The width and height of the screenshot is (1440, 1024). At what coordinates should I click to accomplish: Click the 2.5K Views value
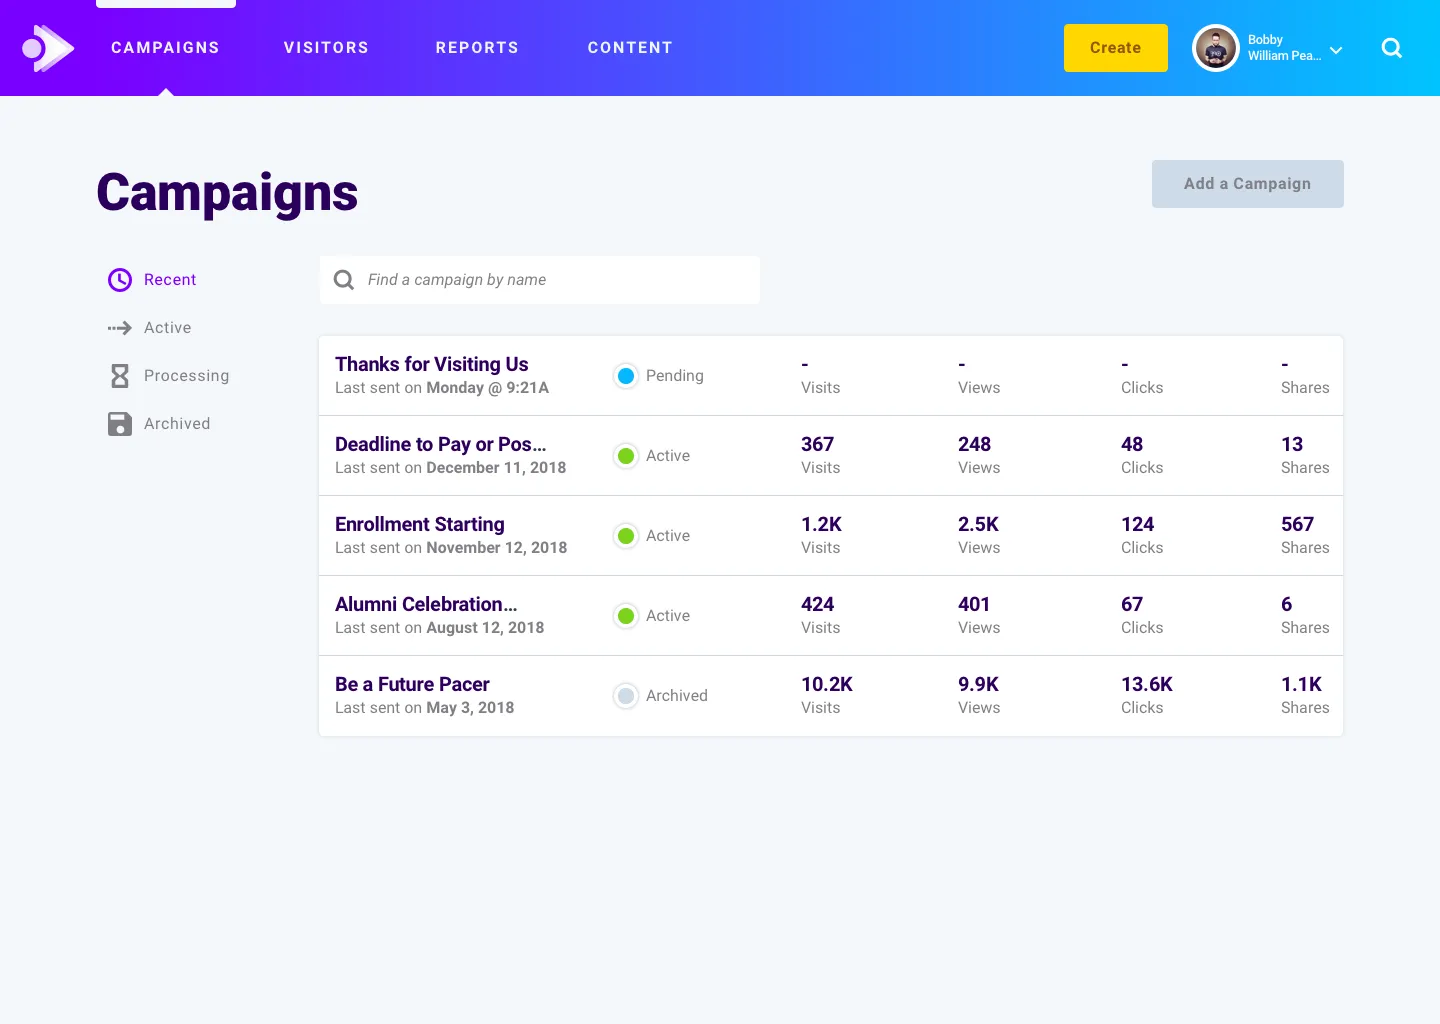pos(978,524)
